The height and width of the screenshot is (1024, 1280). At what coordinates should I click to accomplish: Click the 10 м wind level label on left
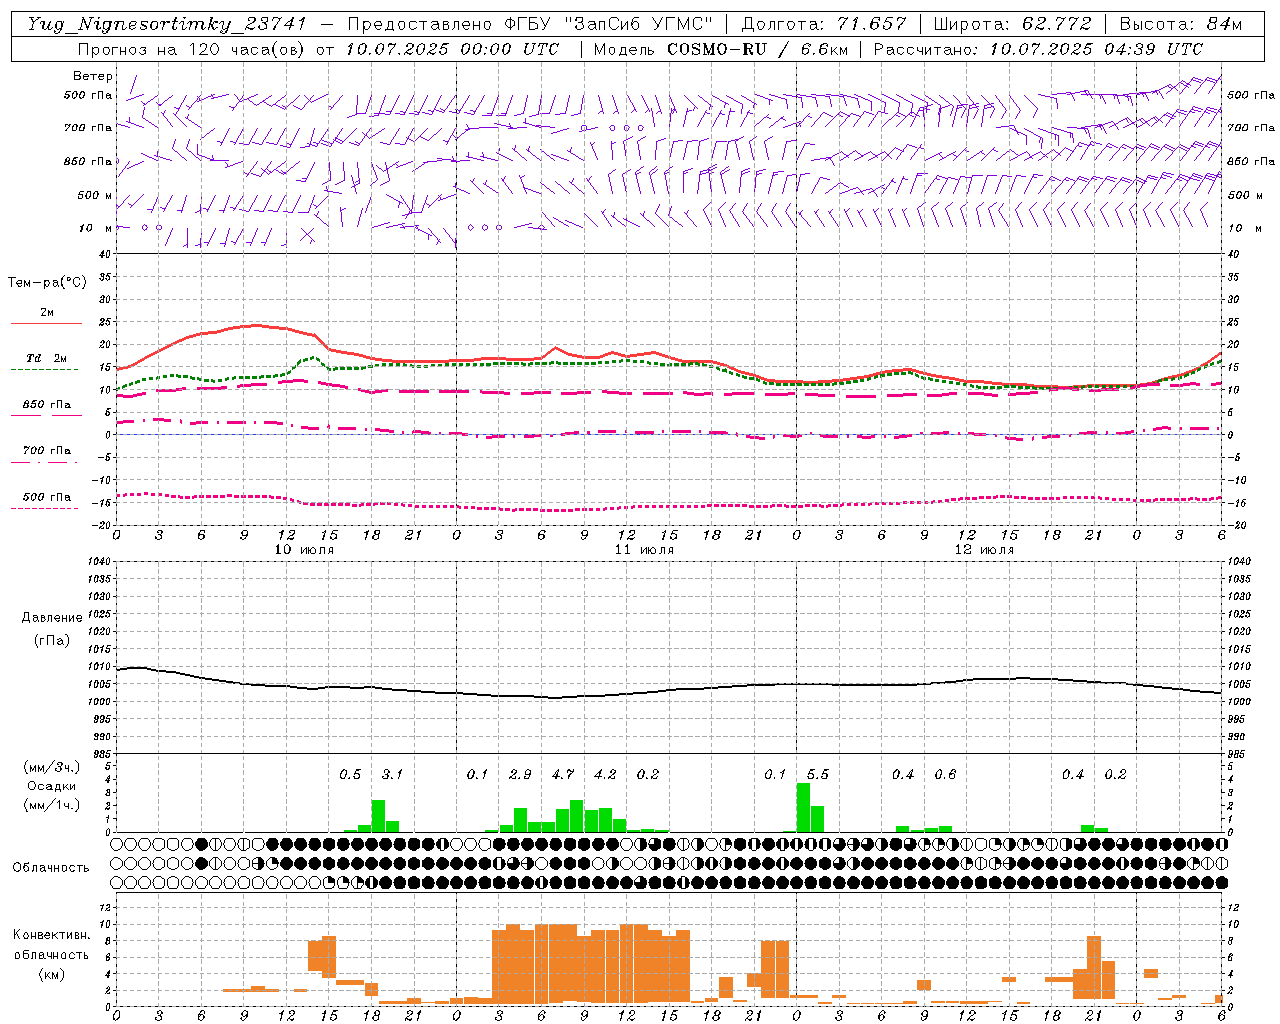95,229
